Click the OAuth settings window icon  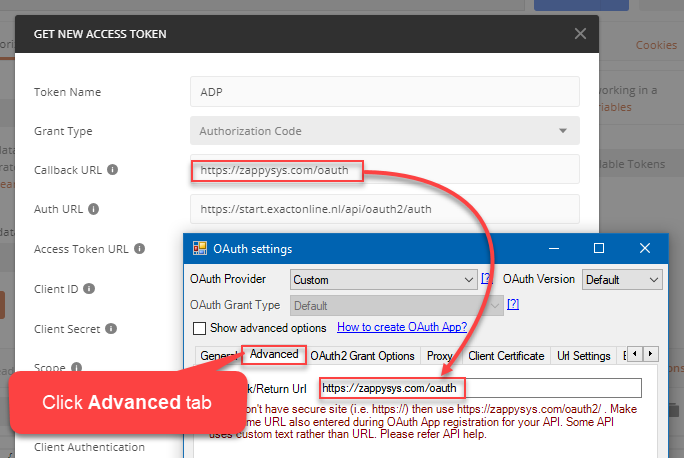pyautogui.click(x=200, y=248)
